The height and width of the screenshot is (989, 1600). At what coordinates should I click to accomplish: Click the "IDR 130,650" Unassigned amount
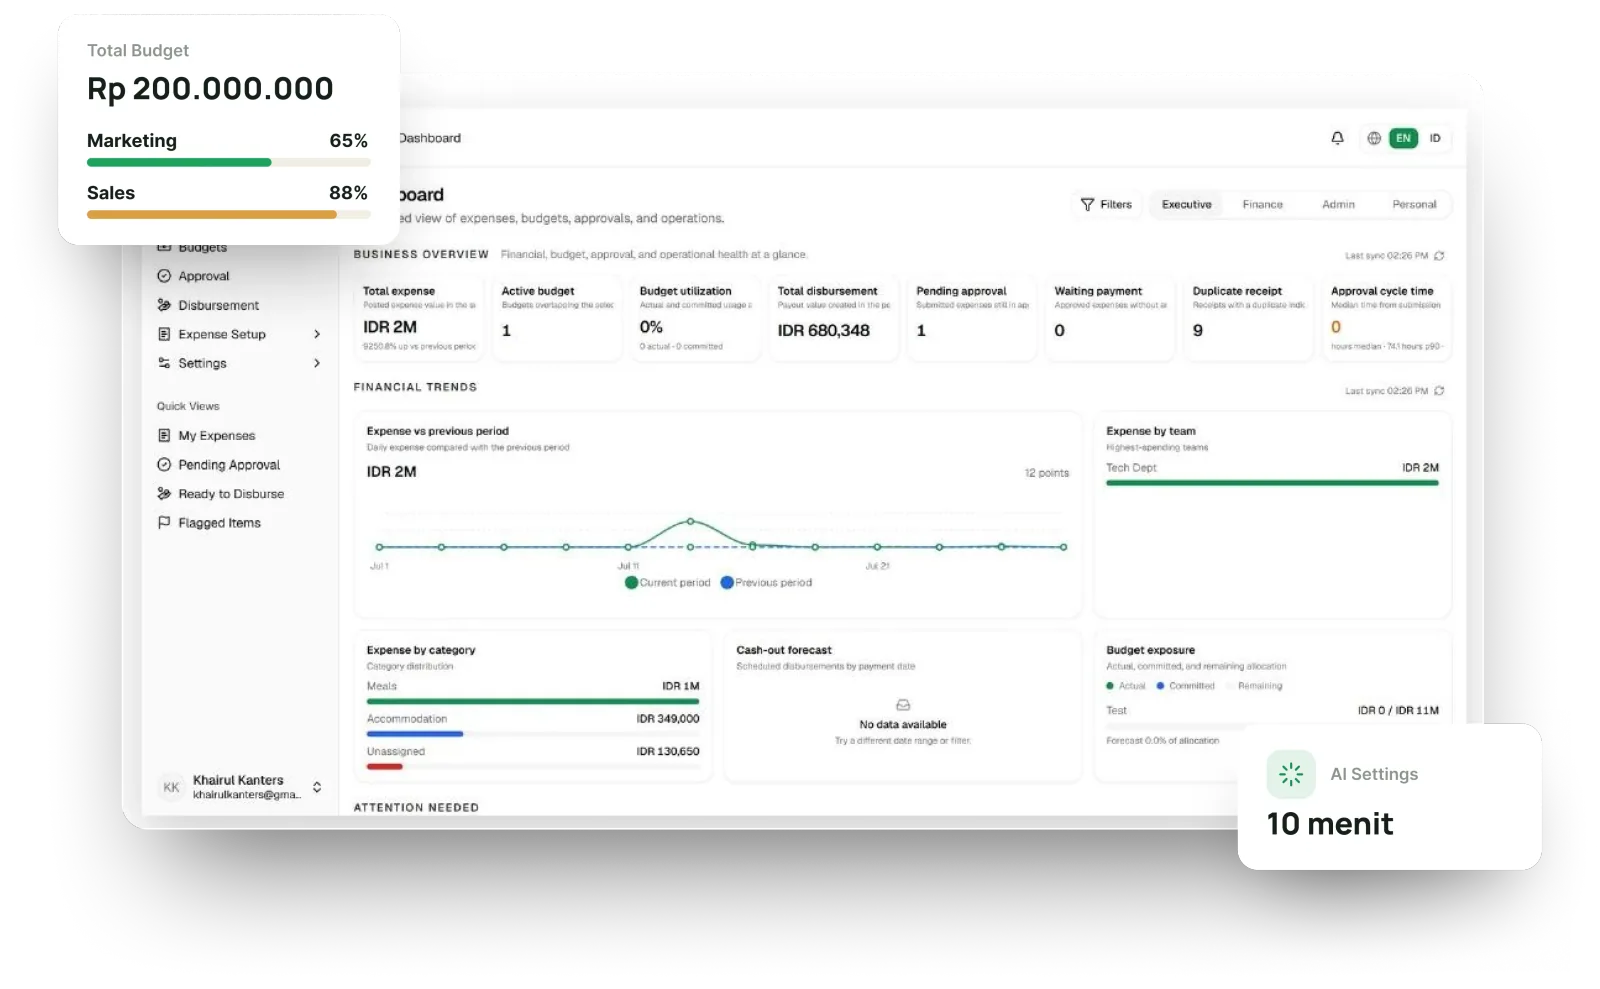668,751
